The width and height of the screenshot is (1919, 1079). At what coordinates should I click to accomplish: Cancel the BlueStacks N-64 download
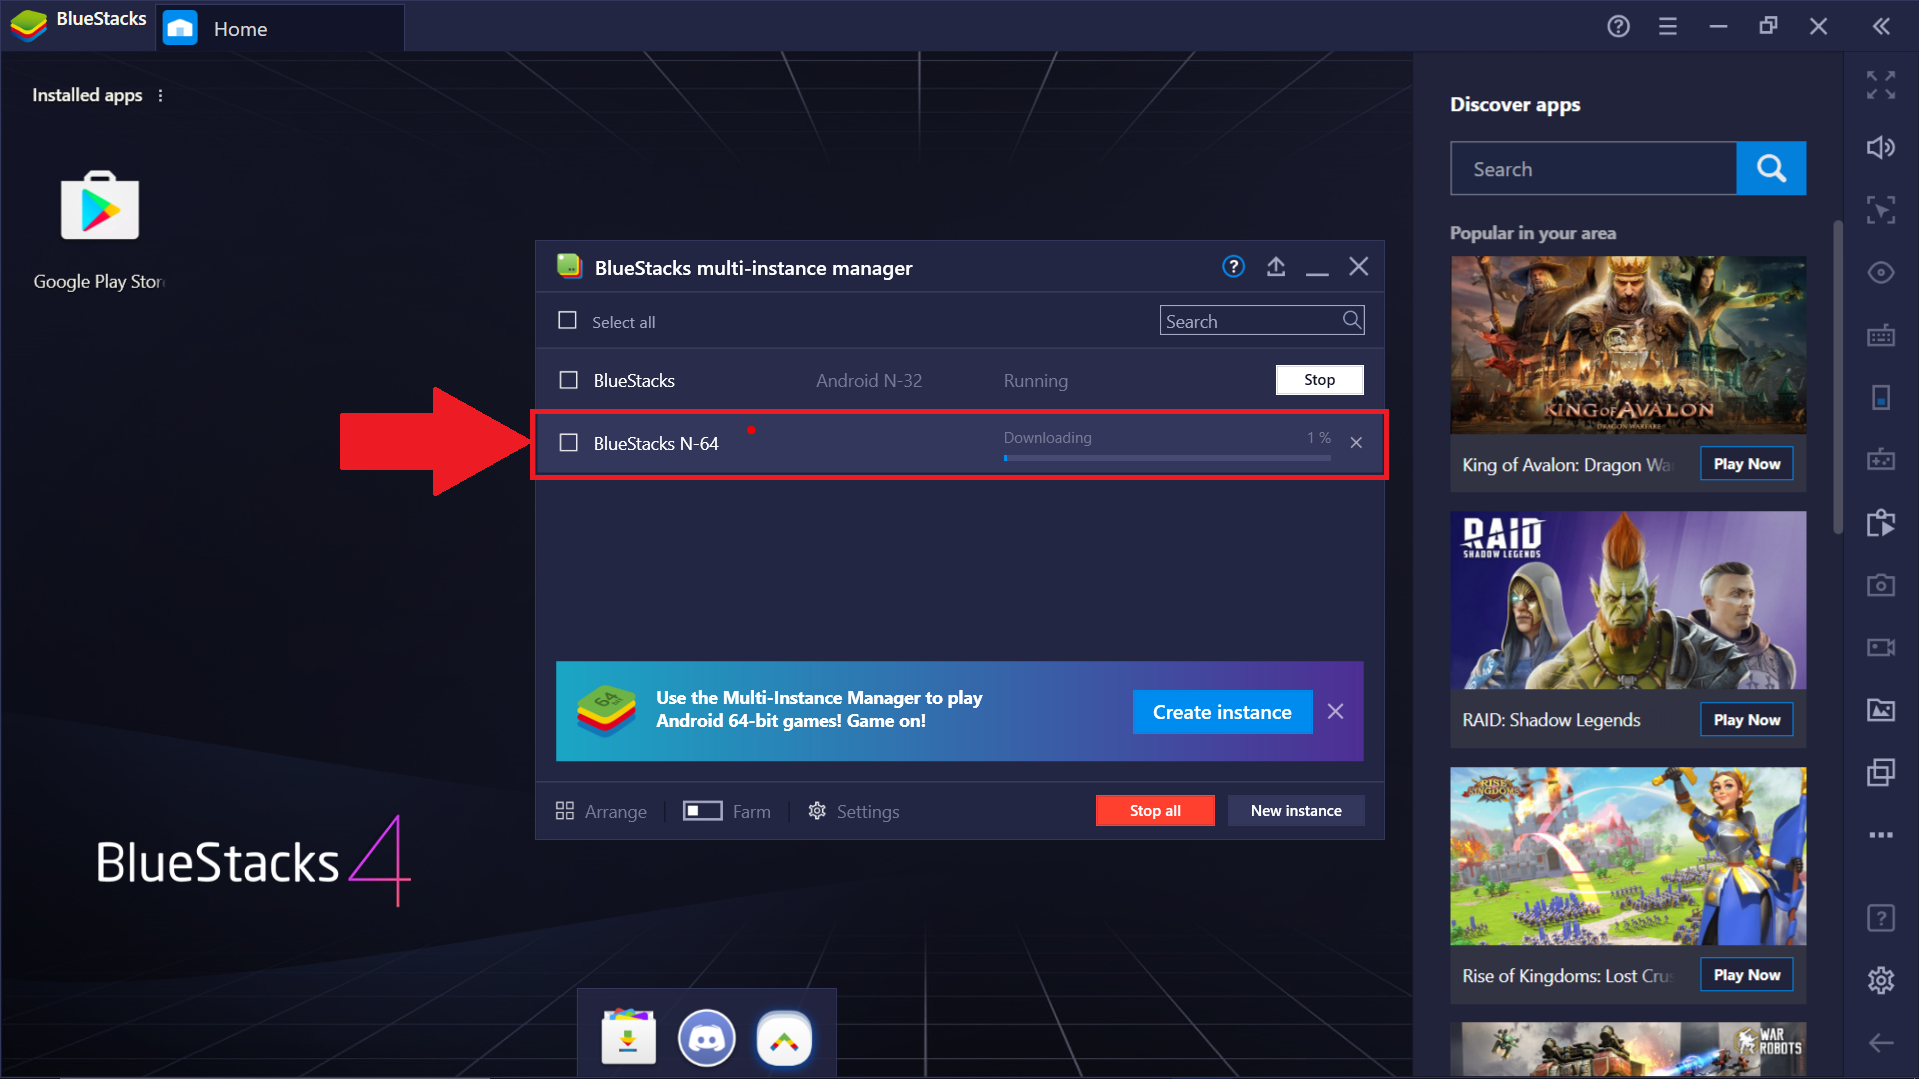click(1356, 443)
